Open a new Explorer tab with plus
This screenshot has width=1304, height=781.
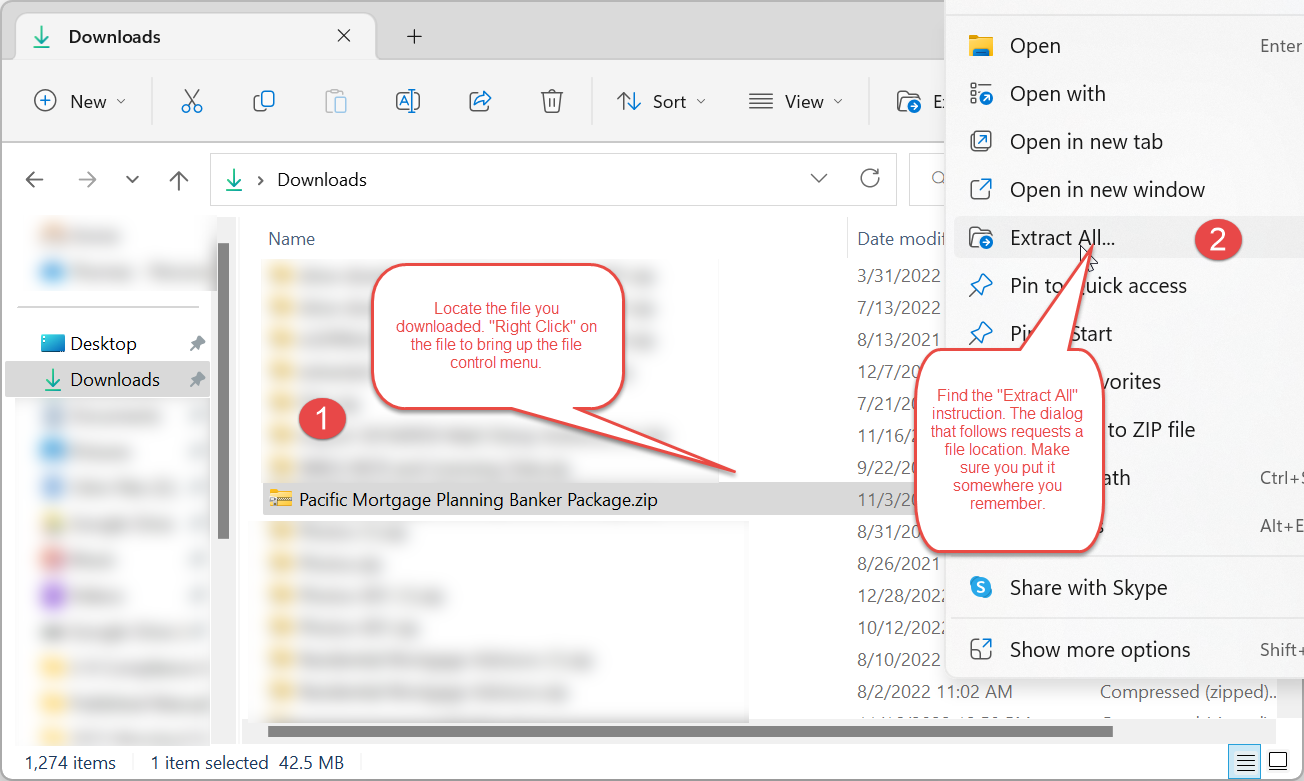414,37
